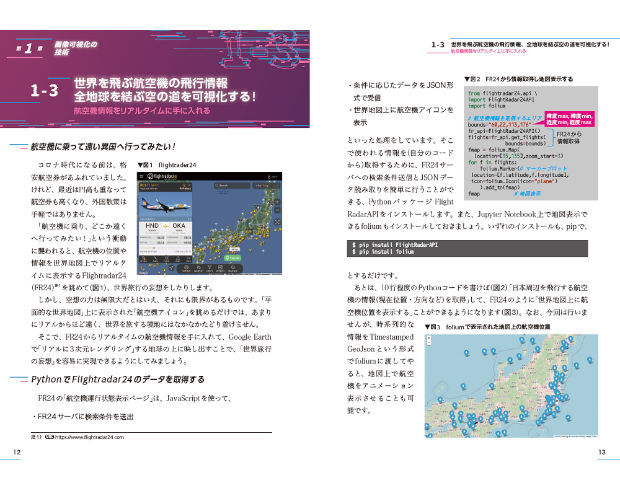Click the 図2 FR24 code figure caption
The image size is (620, 500).
coord(518,79)
